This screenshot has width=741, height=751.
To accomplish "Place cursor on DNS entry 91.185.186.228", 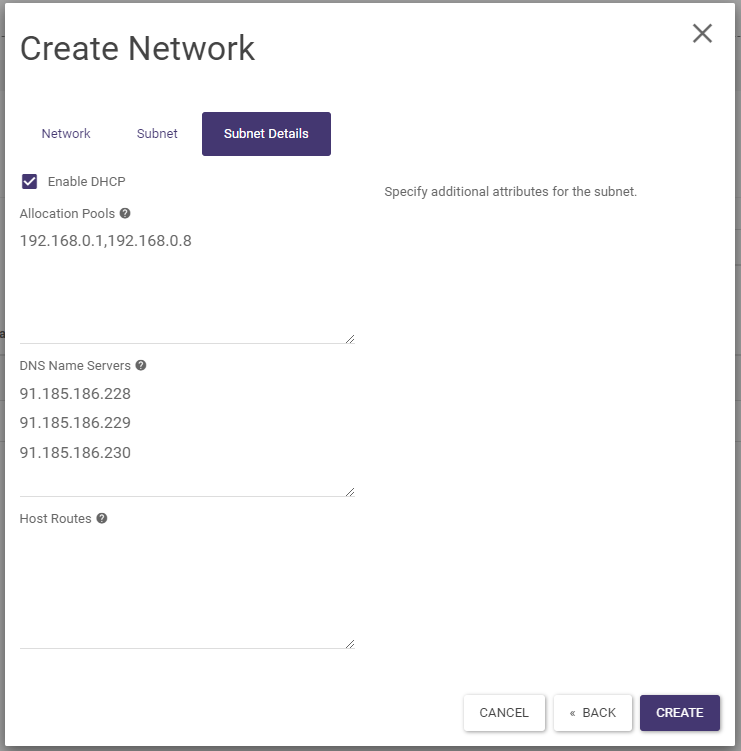I will [x=75, y=394].
